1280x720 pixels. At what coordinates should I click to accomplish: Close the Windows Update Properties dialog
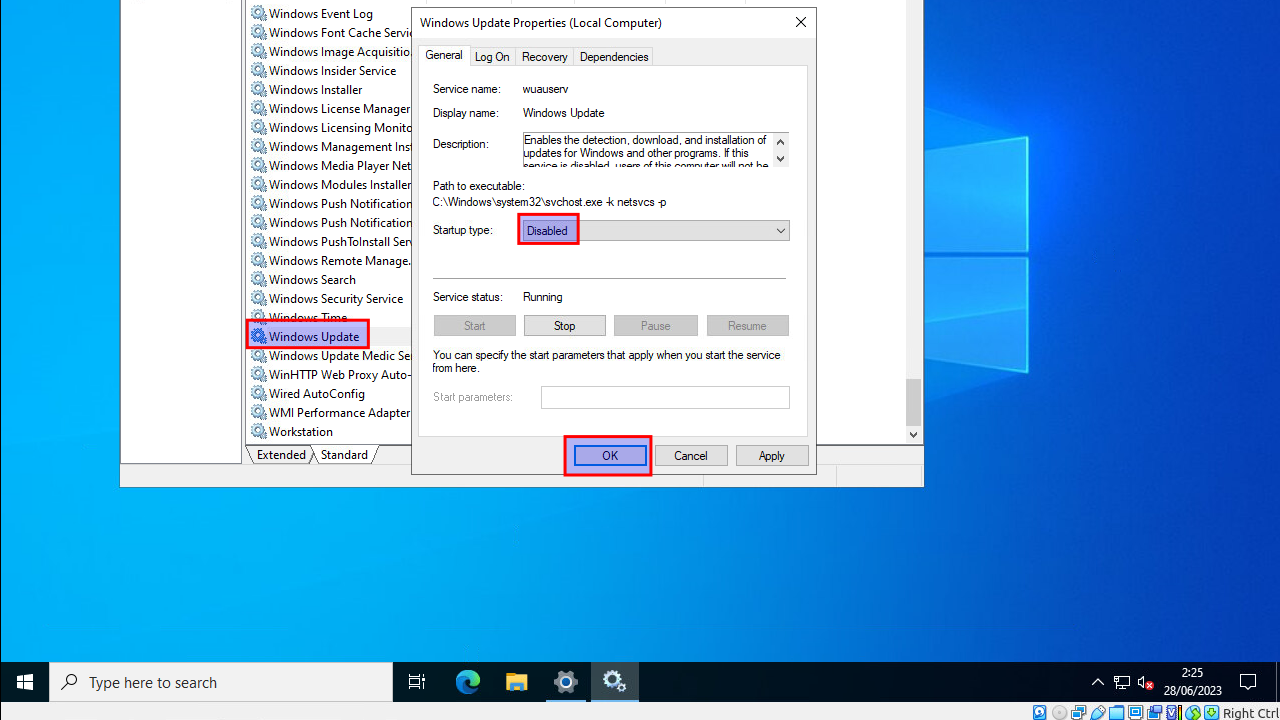801,23
